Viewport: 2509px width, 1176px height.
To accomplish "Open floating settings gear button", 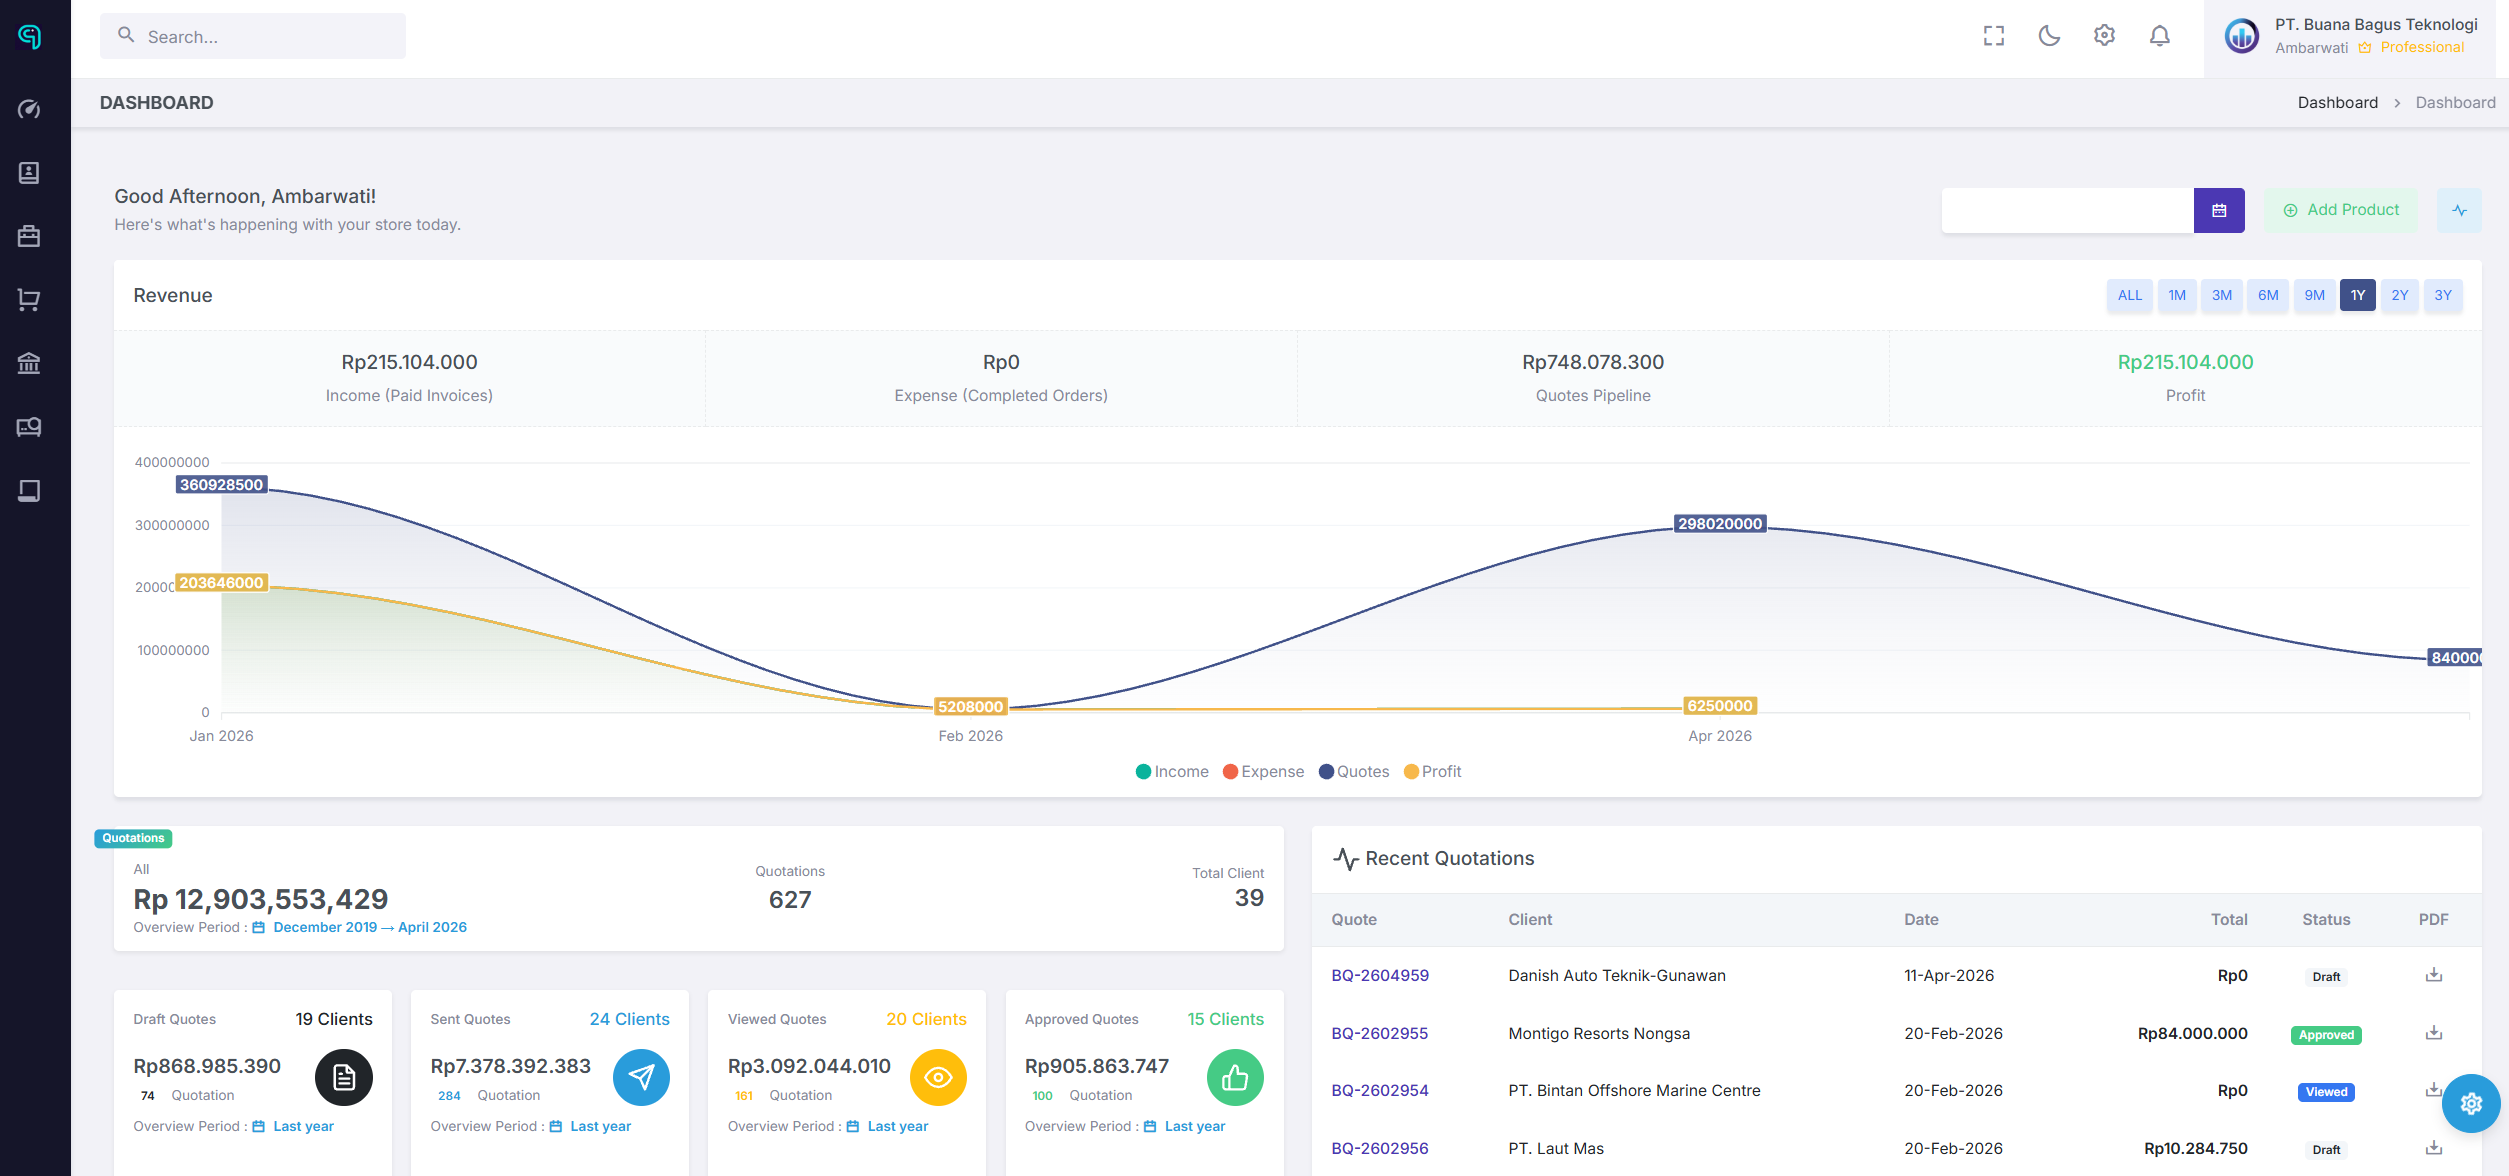I will (2471, 1103).
